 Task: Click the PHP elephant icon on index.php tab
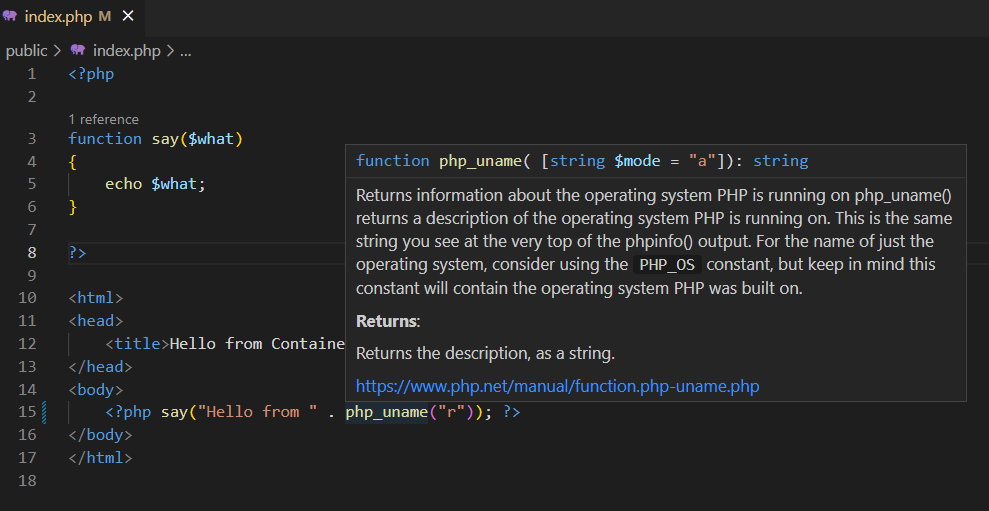(x=9, y=16)
